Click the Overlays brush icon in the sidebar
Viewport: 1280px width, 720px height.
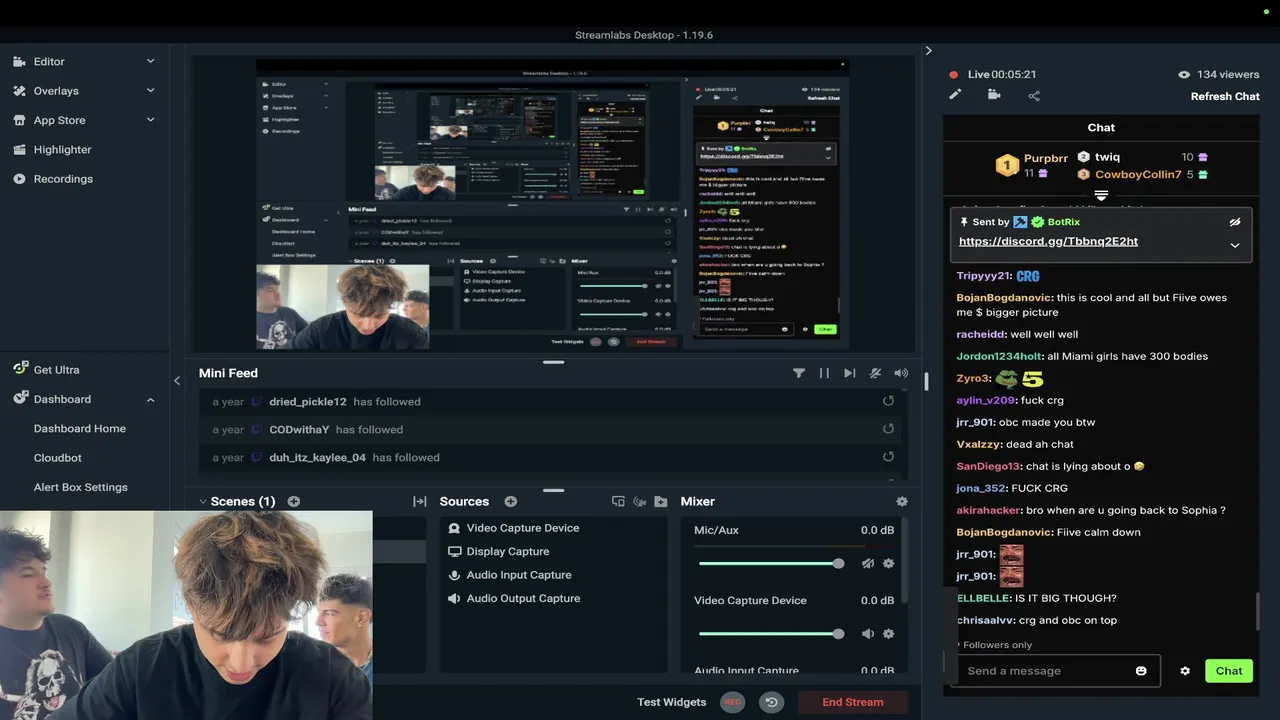click(19, 90)
